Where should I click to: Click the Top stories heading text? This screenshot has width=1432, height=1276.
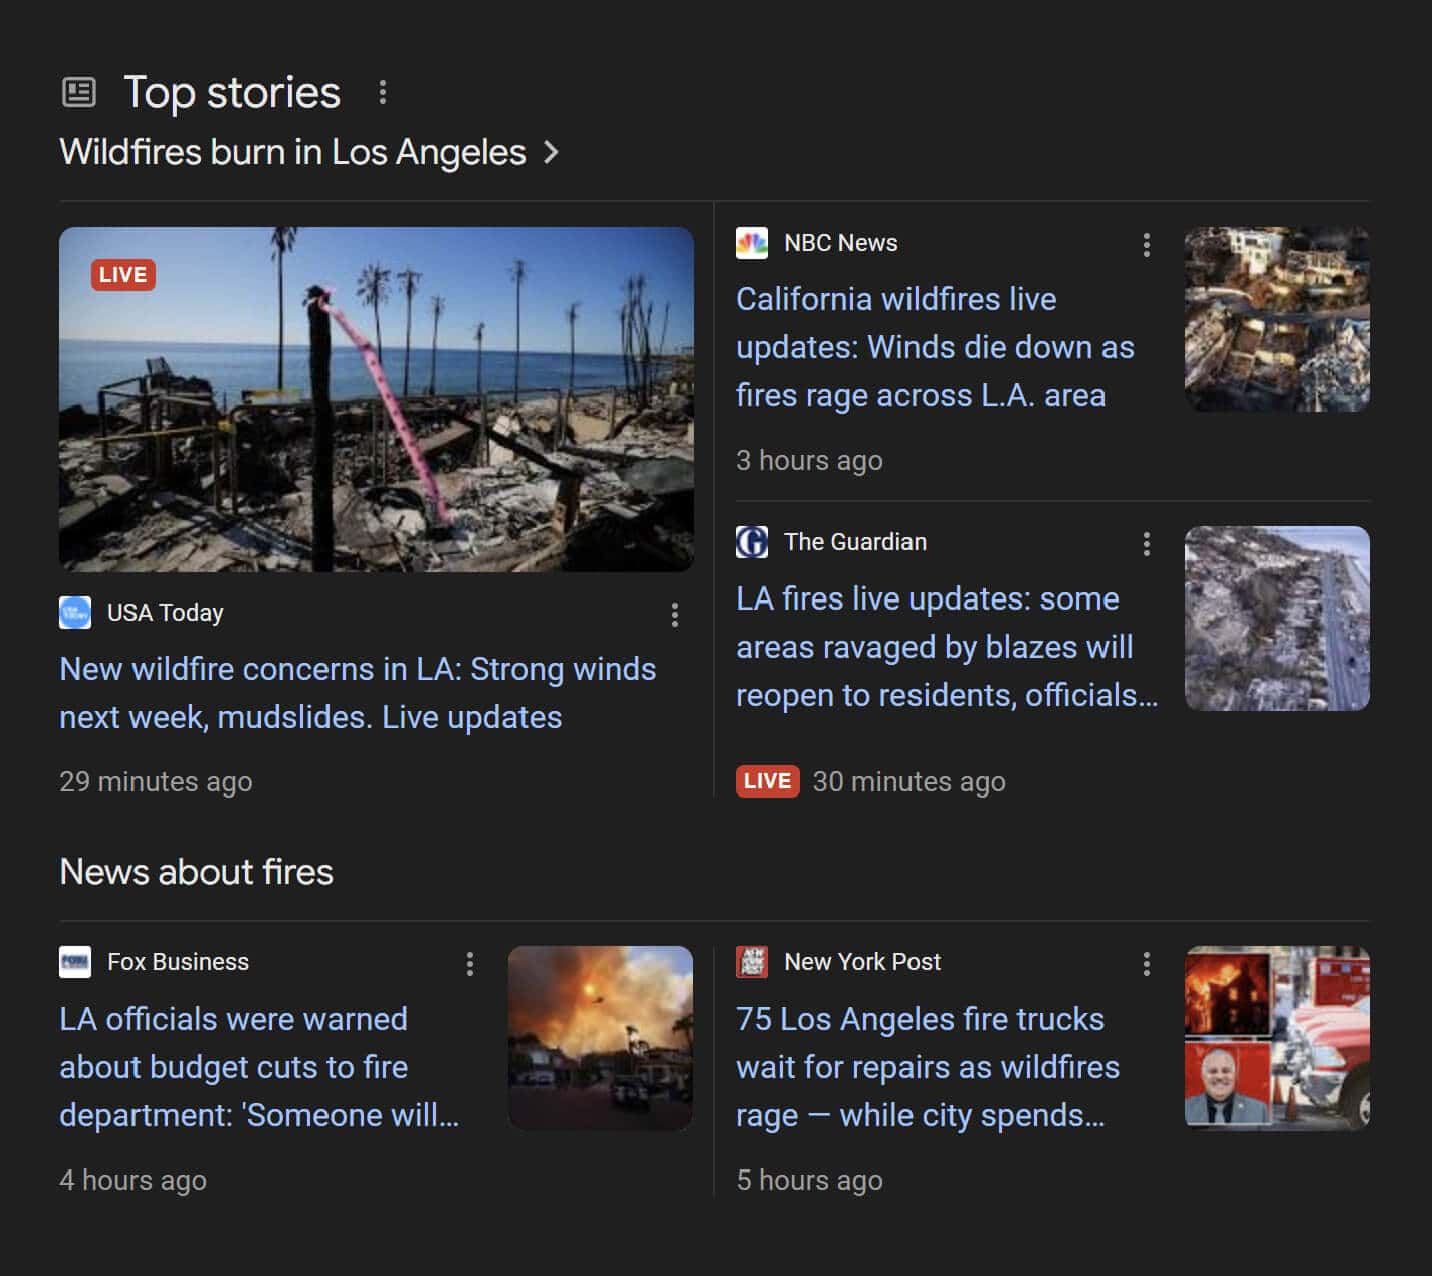(232, 93)
